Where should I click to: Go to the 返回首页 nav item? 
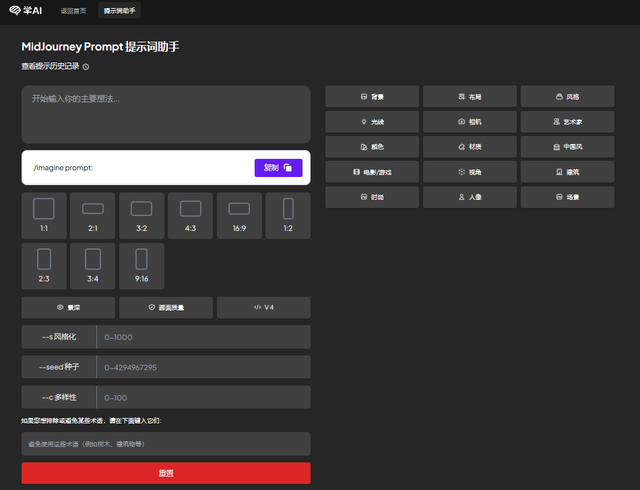[73, 11]
